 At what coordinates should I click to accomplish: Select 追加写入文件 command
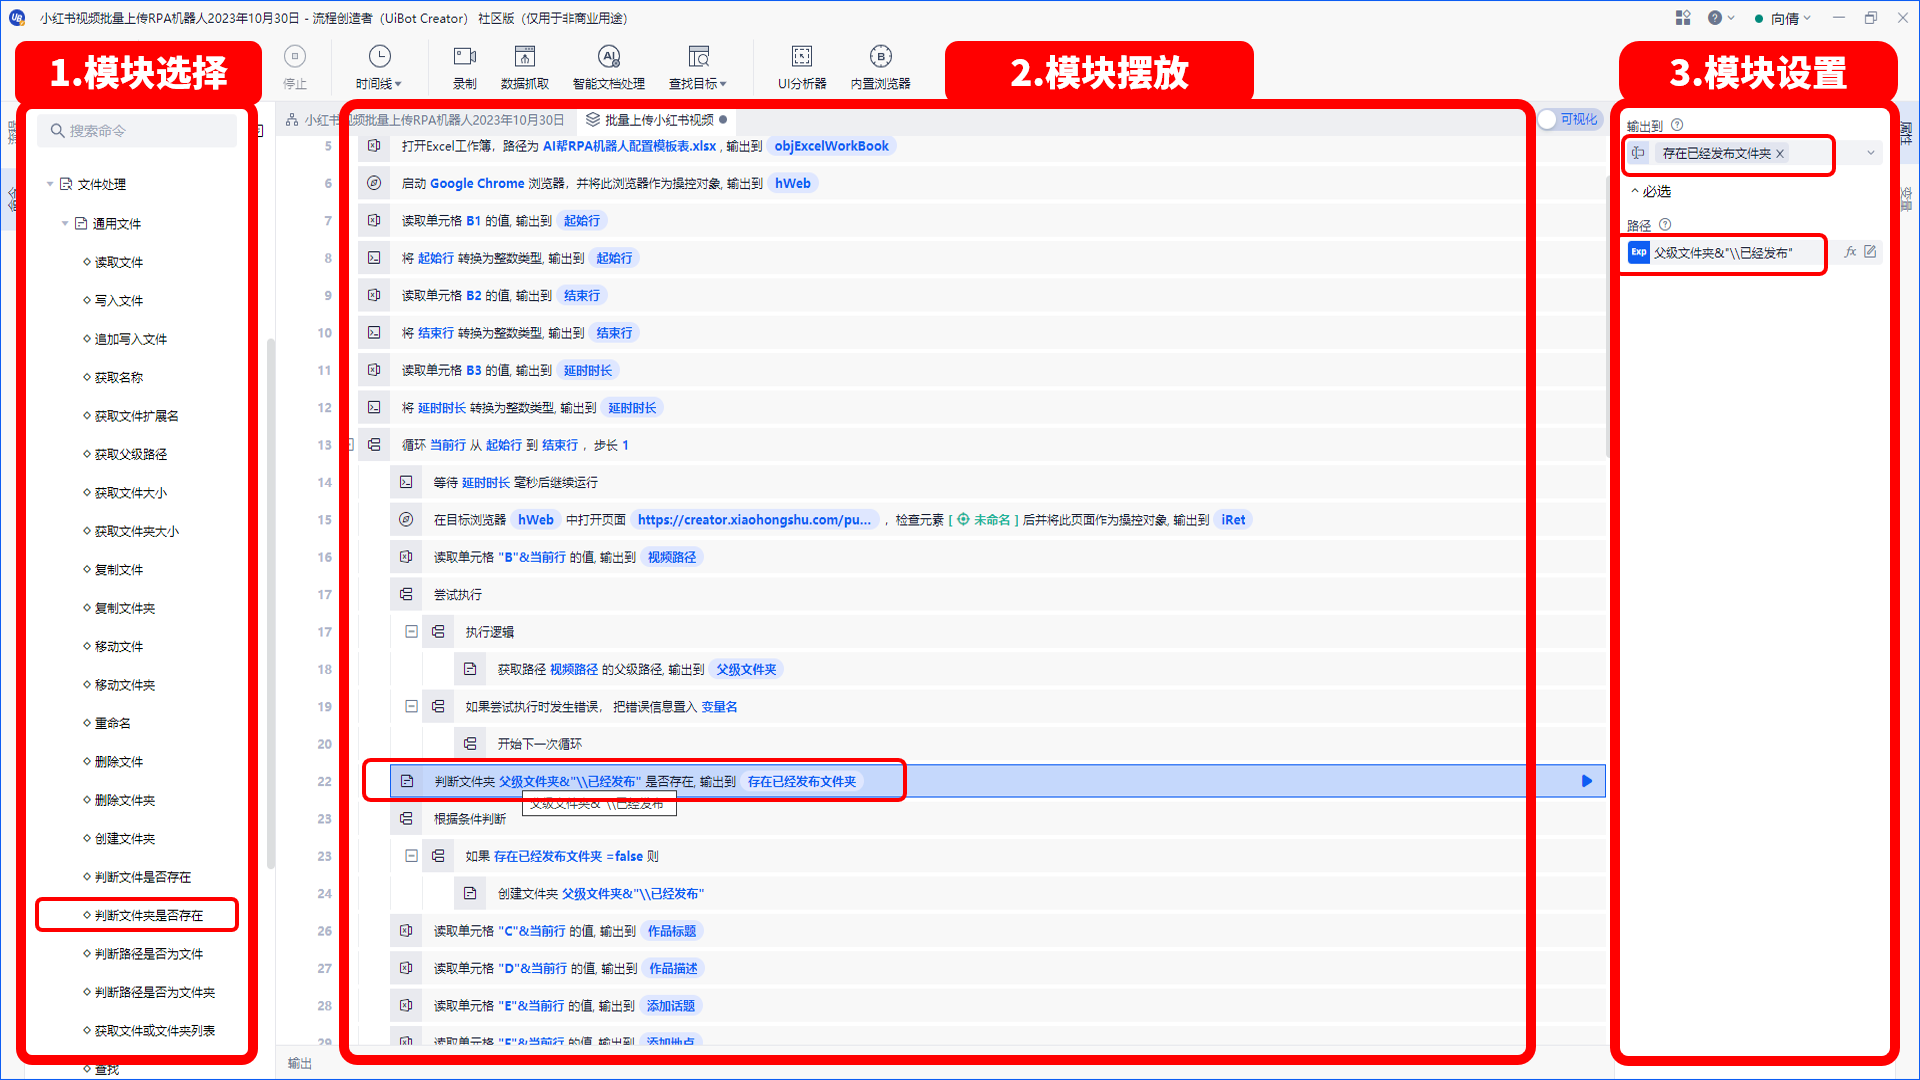(130, 339)
